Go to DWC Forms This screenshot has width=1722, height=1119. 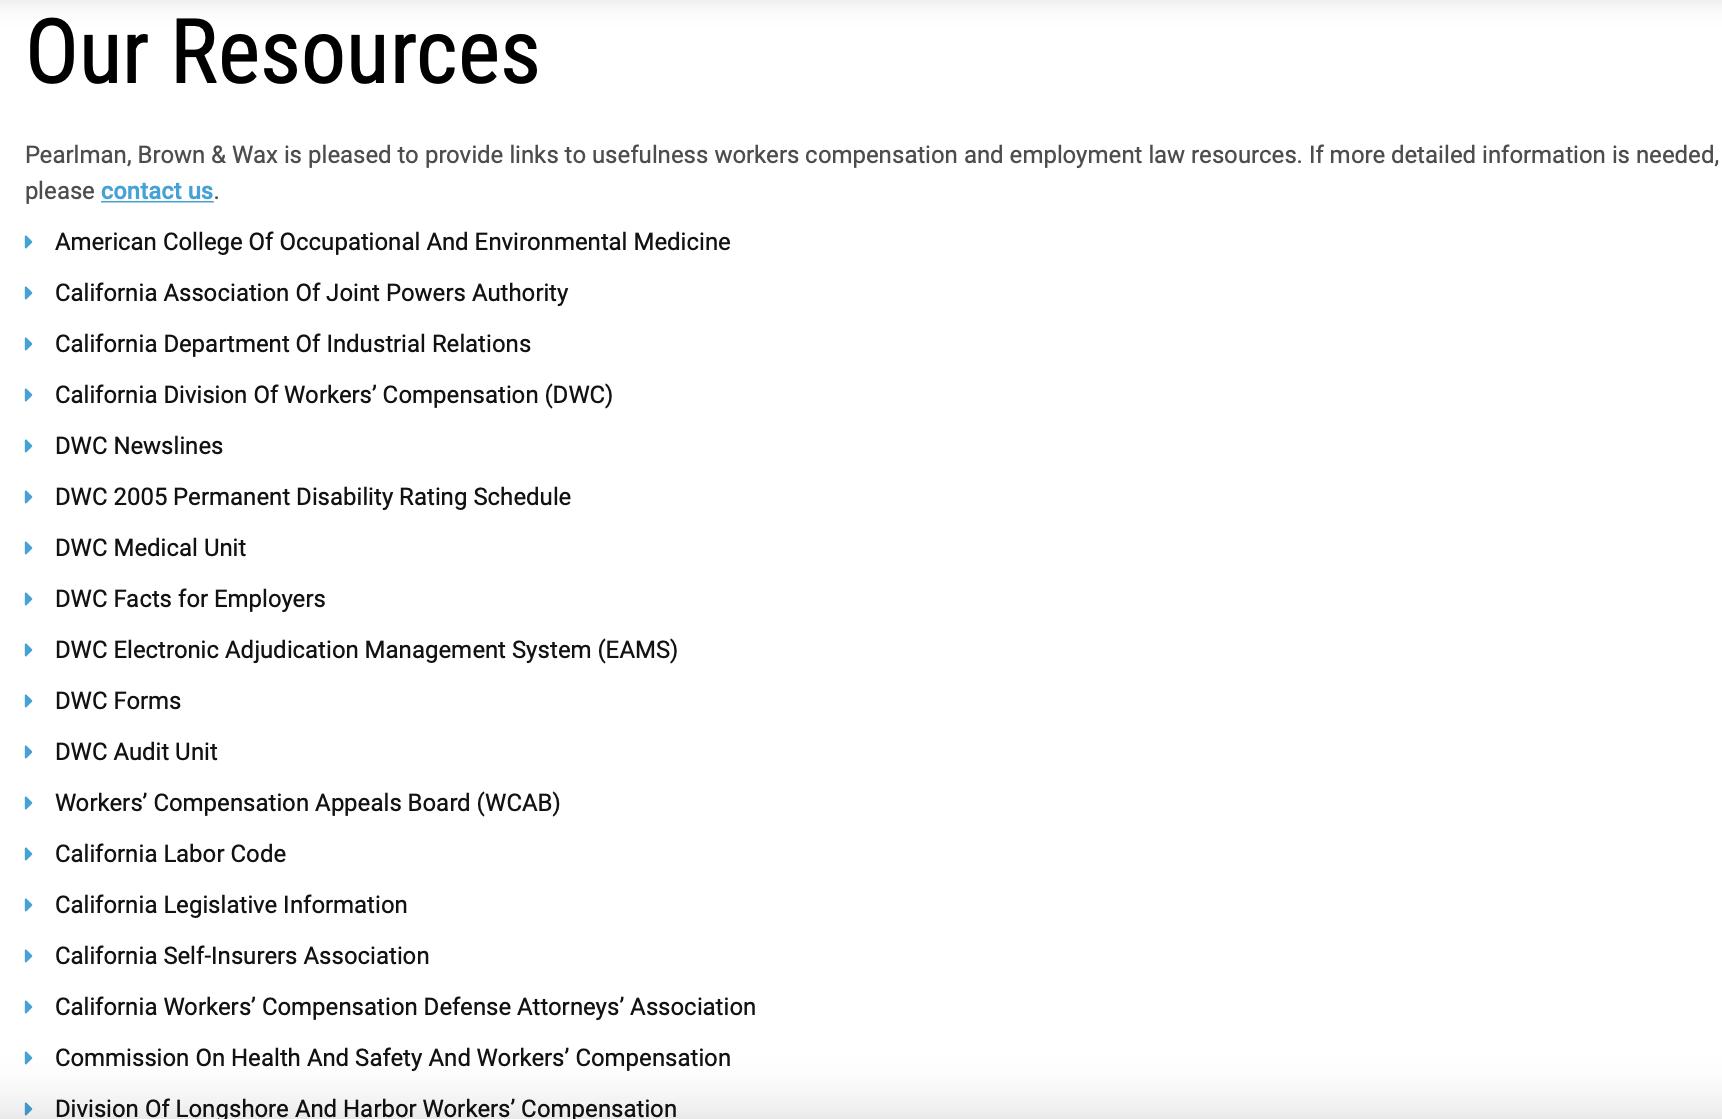click(118, 701)
